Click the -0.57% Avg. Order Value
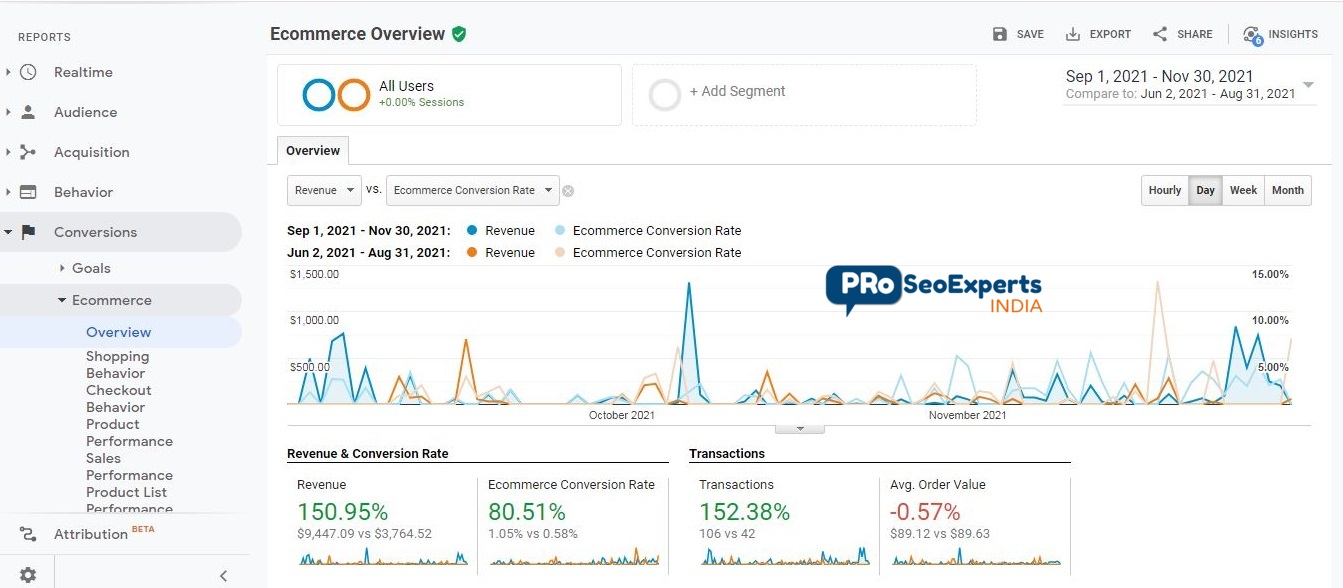Viewport: 1343px width, 588px height. [x=925, y=512]
